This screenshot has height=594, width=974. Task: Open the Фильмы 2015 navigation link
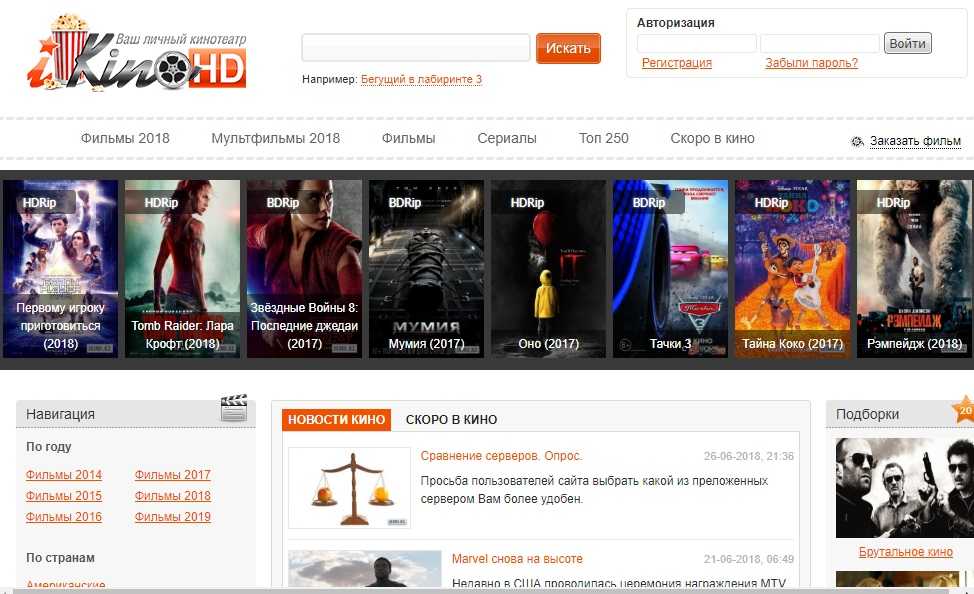coord(64,496)
